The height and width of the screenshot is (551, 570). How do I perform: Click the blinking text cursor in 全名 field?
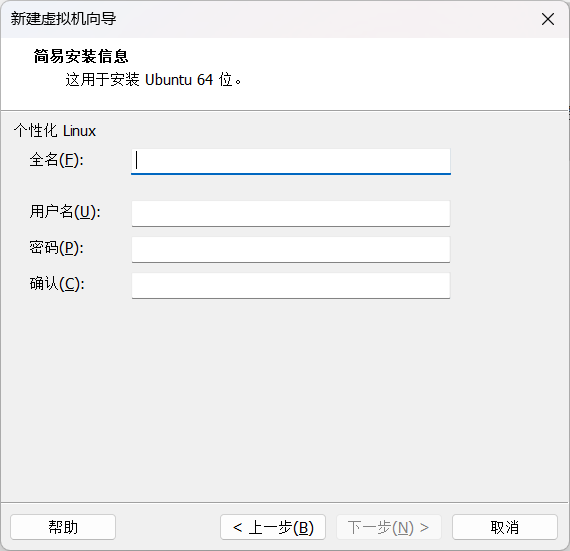137,160
